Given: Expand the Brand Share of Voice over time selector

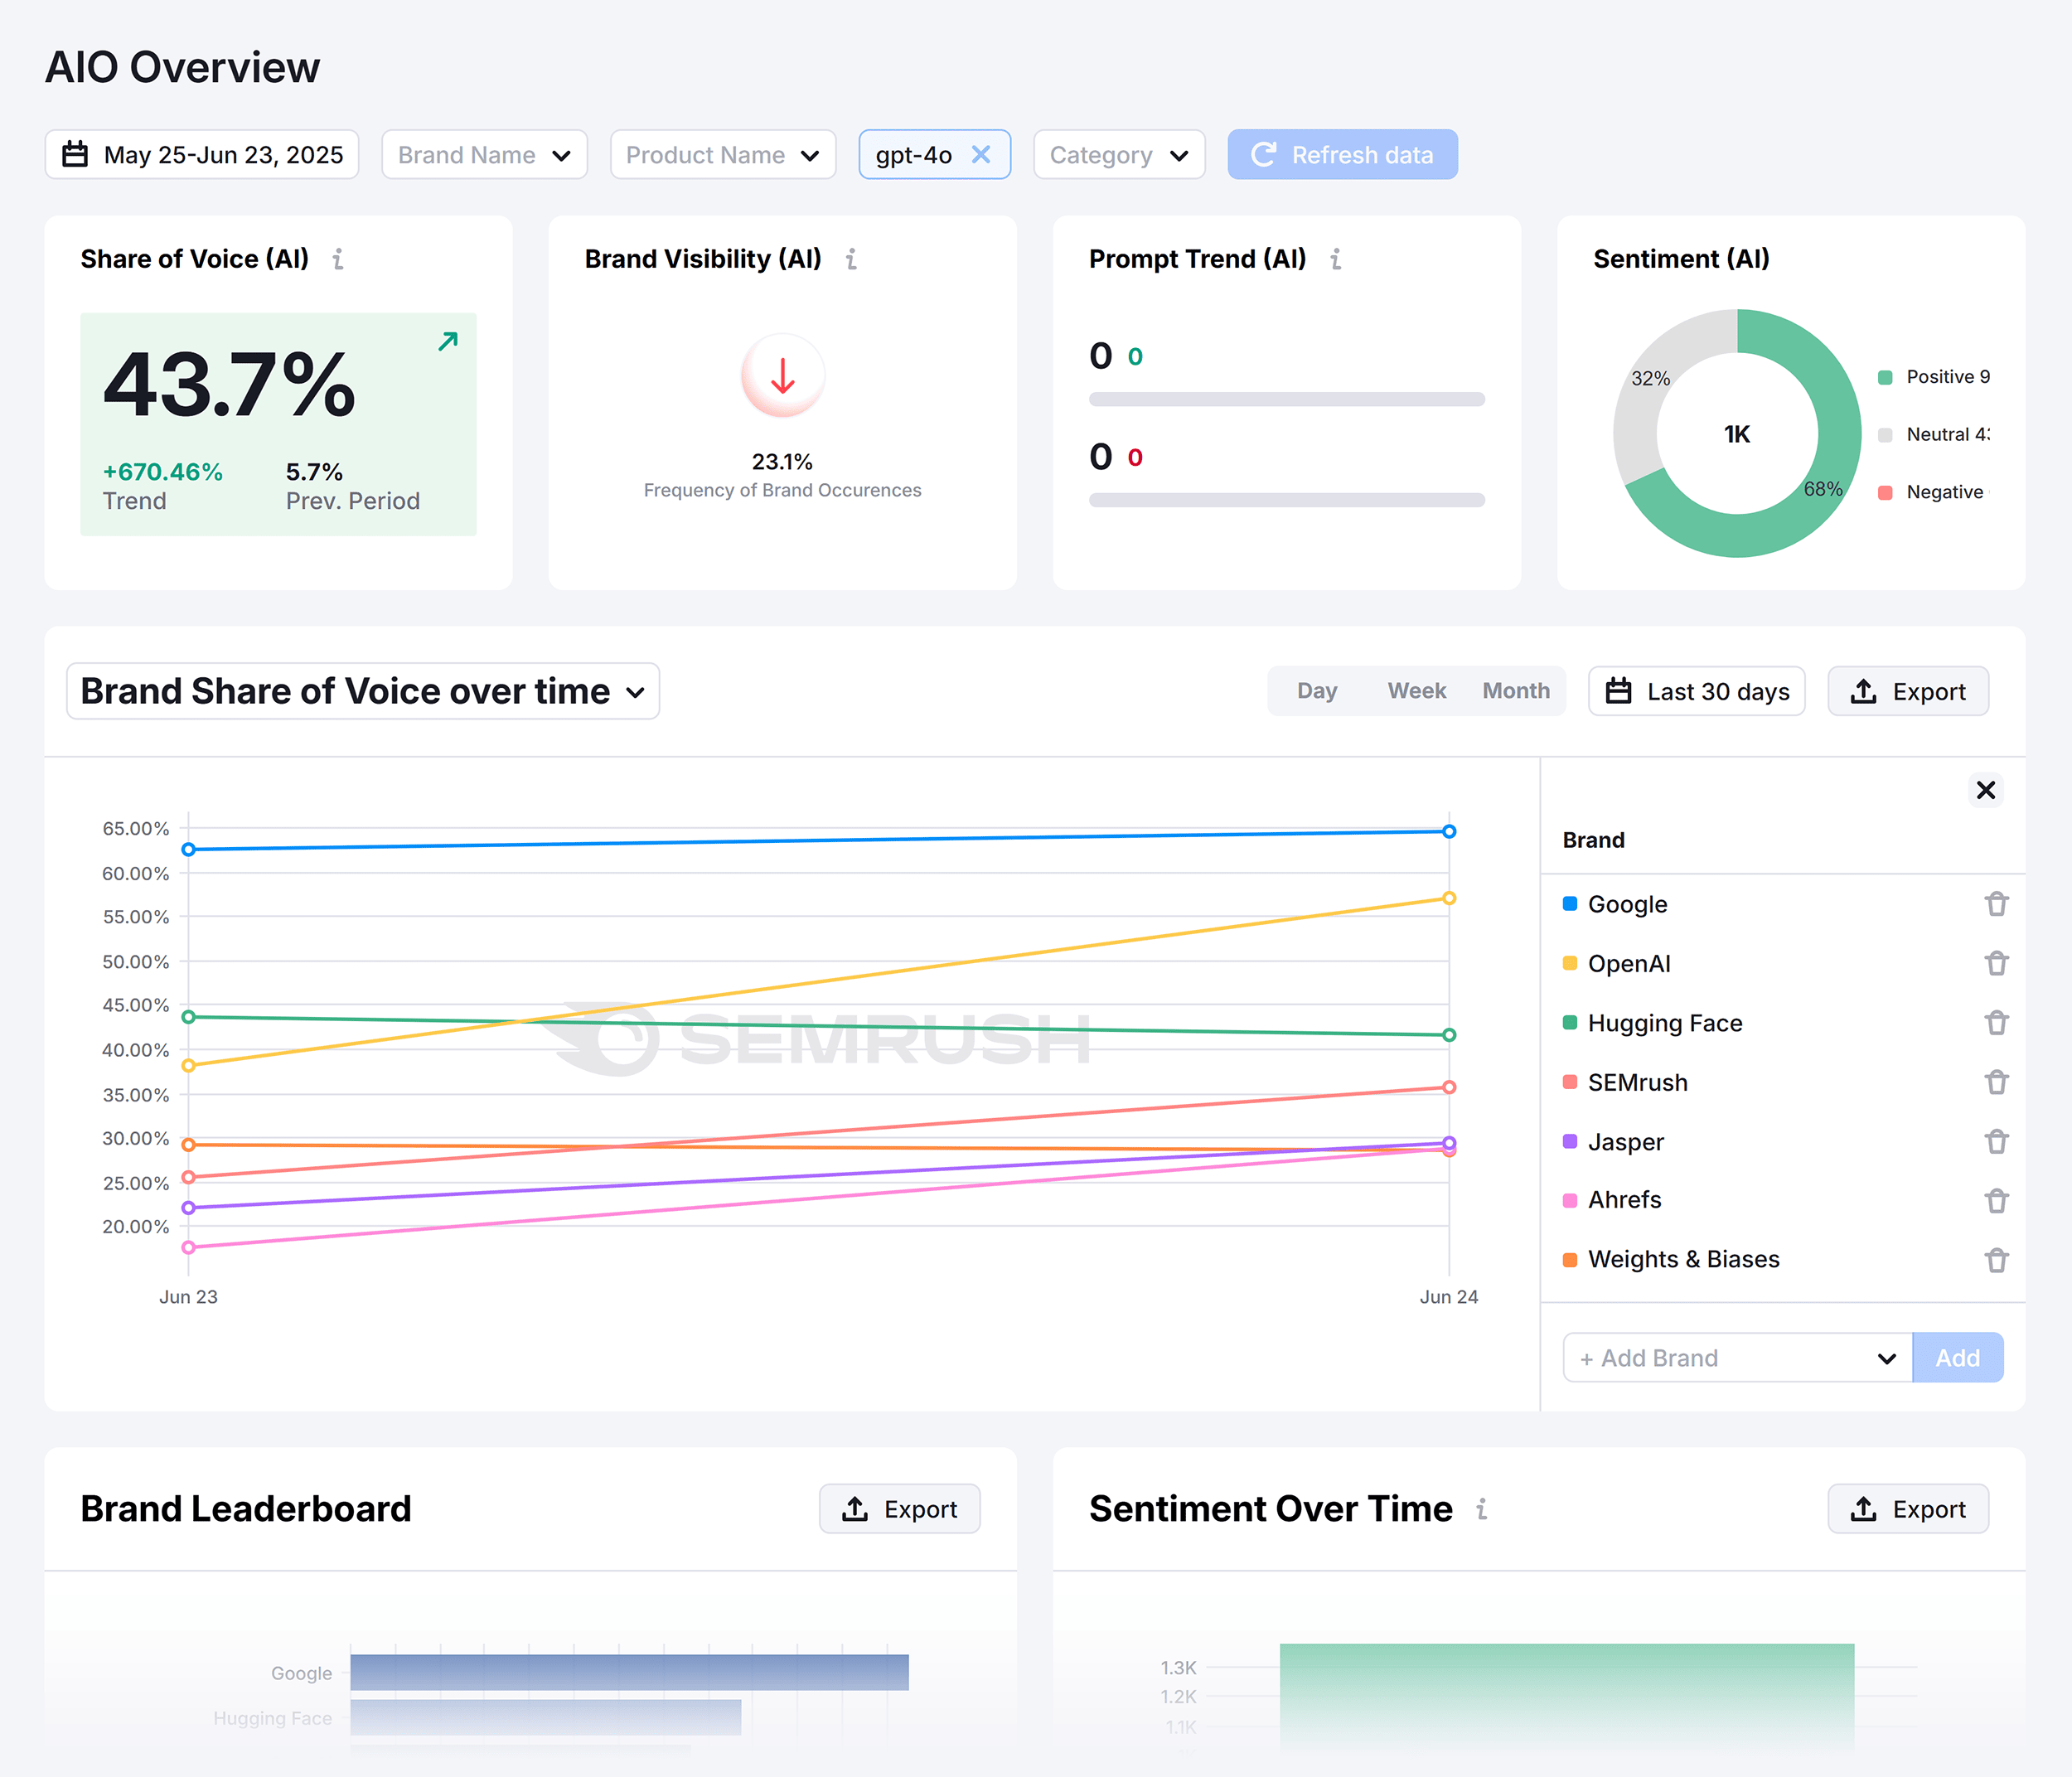Looking at the screenshot, I should coord(637,691).
